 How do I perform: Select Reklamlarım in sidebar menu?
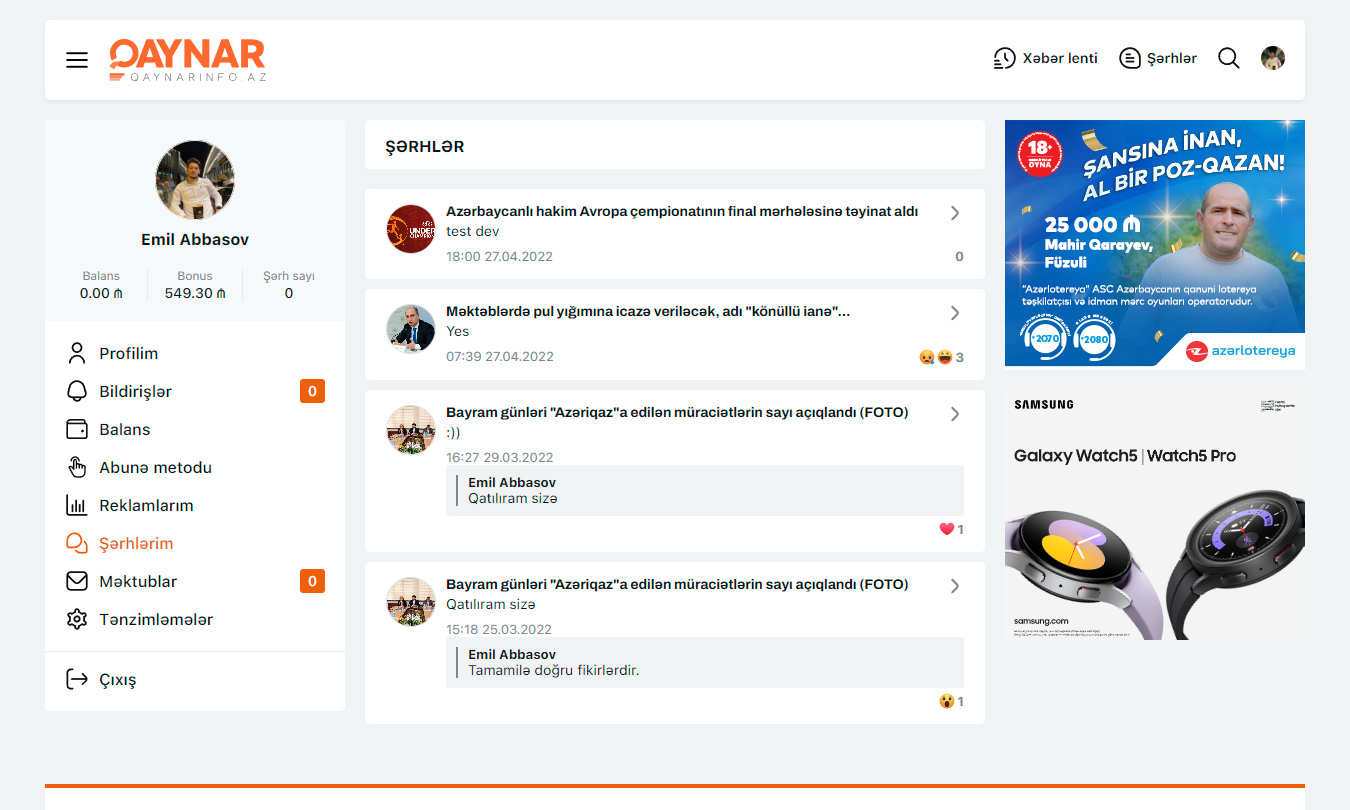tap(146, 505)
